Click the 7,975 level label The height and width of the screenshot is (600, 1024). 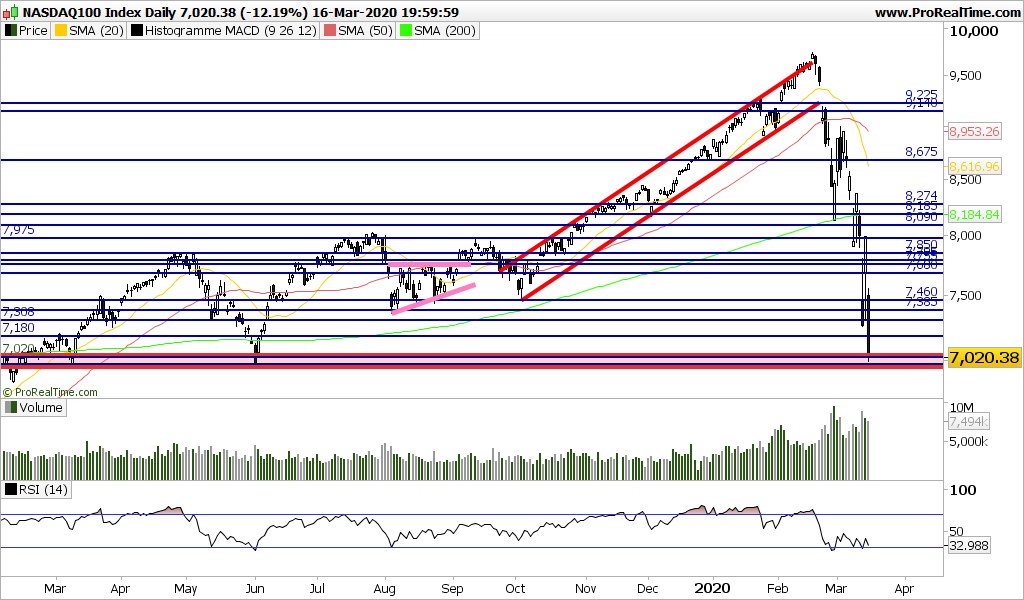click(x=19, y=230)
